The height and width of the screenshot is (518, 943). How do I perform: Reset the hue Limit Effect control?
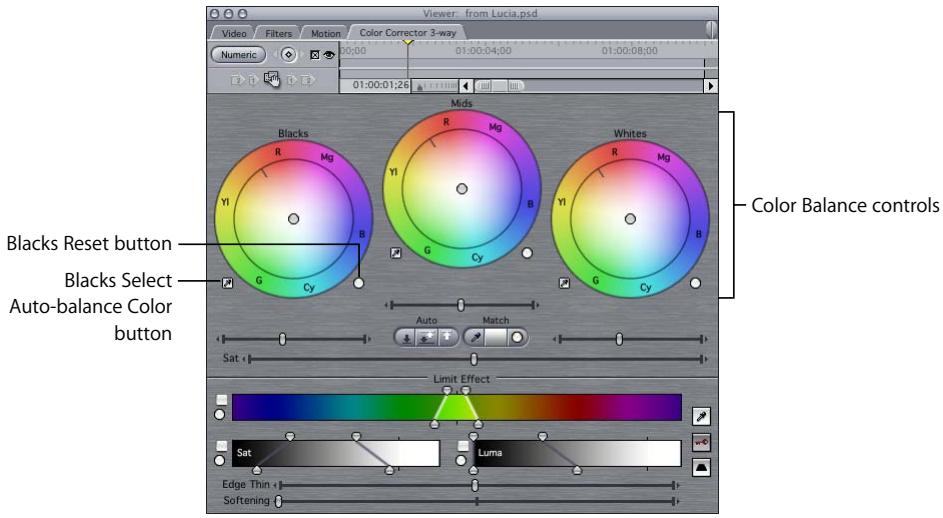click(x=220, y=415)
